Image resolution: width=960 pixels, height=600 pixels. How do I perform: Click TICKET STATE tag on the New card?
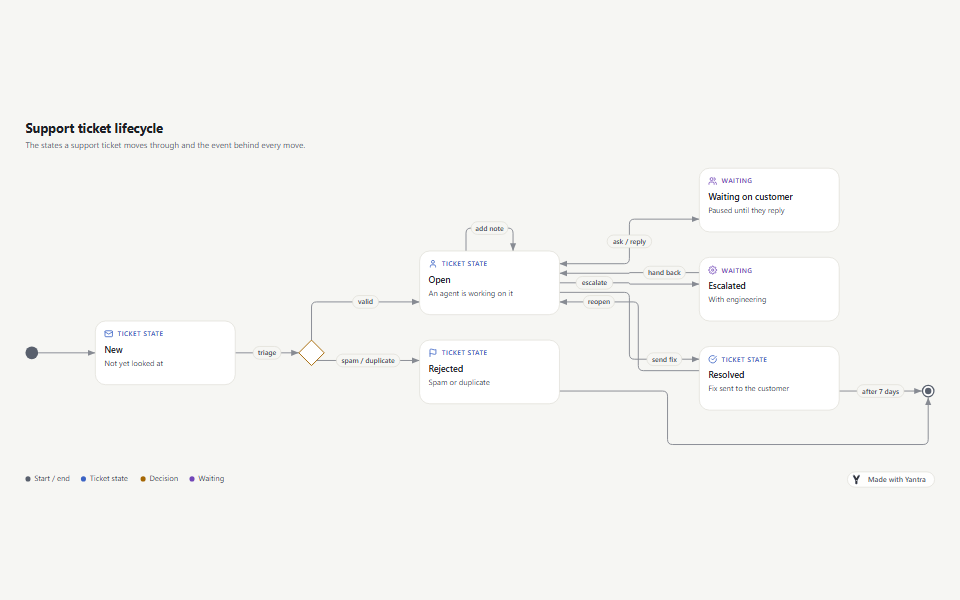tap(140, 334)
